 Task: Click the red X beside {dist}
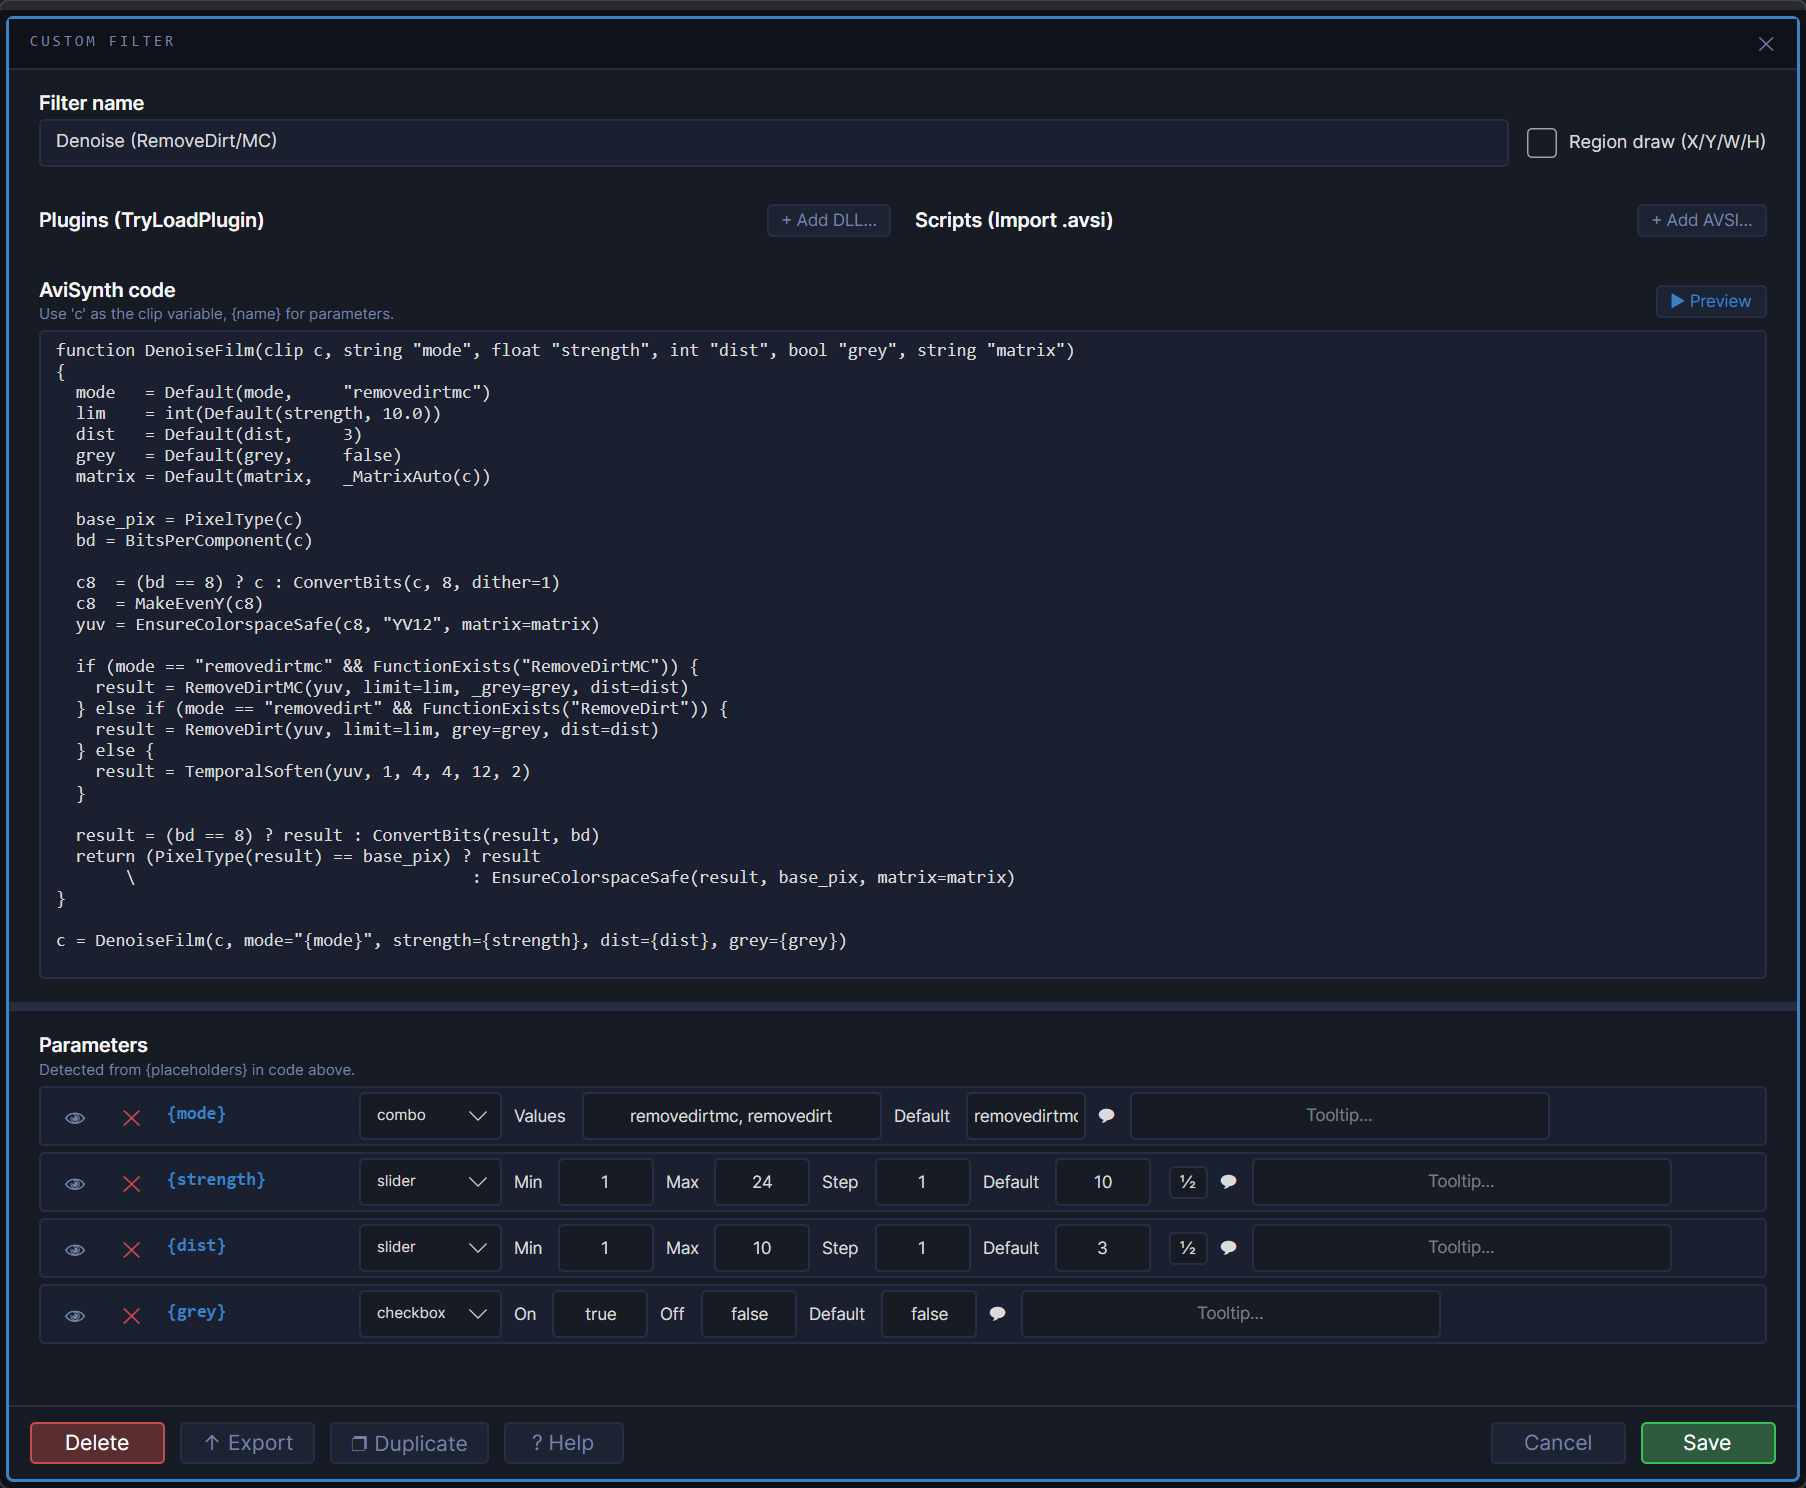131,1249
